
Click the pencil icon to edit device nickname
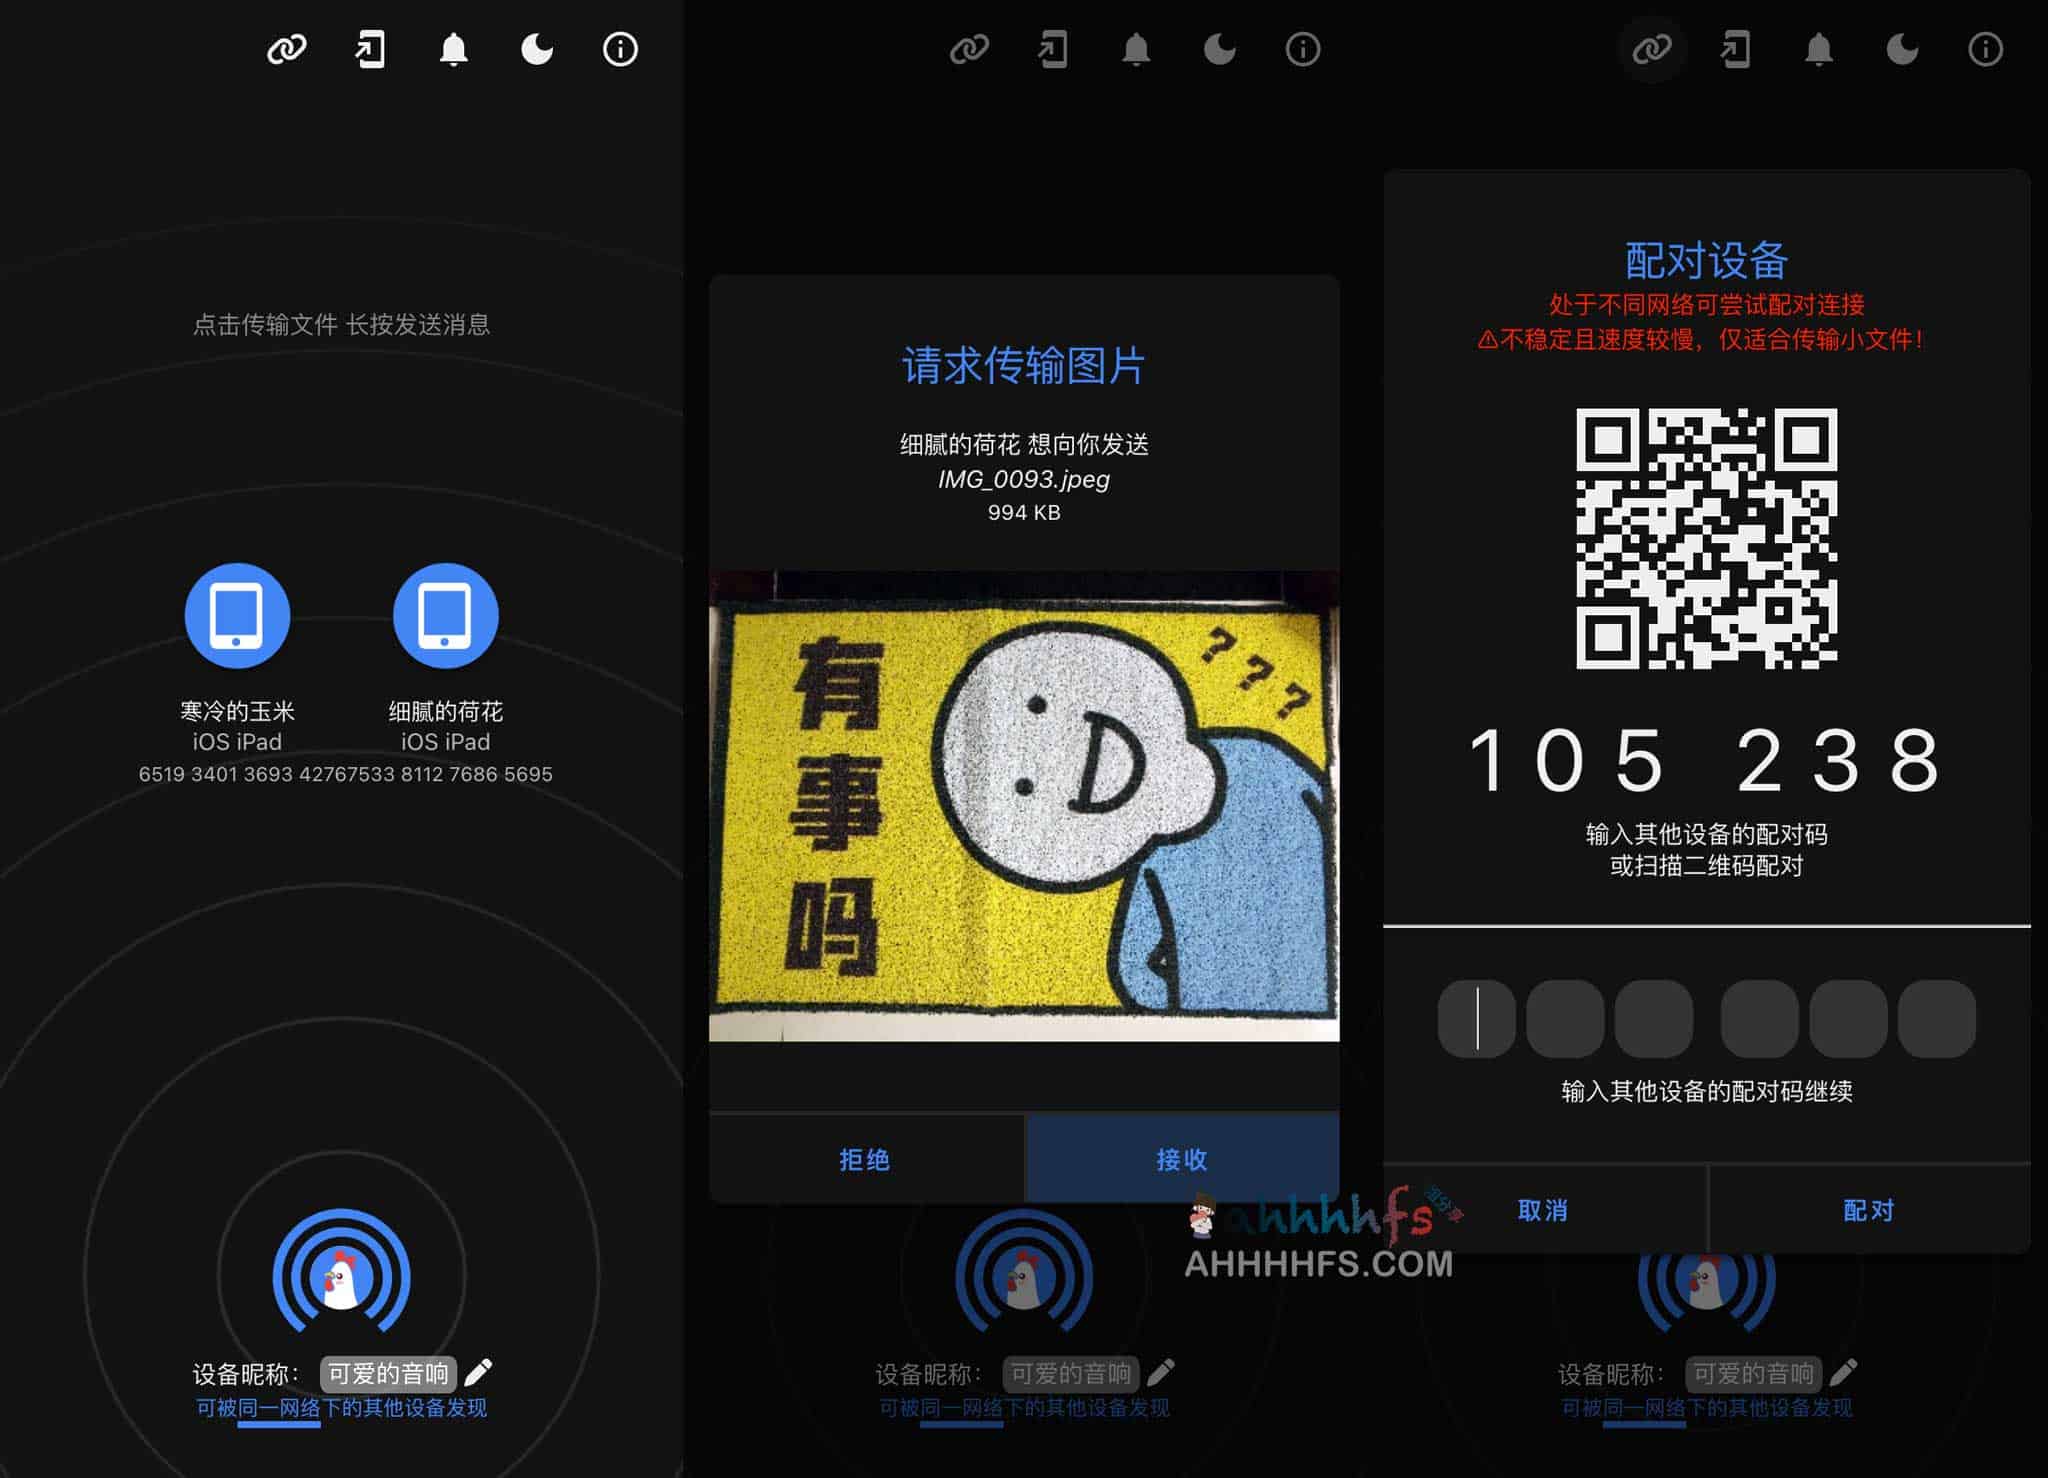pyautogui.click(x=481, y=1372)
